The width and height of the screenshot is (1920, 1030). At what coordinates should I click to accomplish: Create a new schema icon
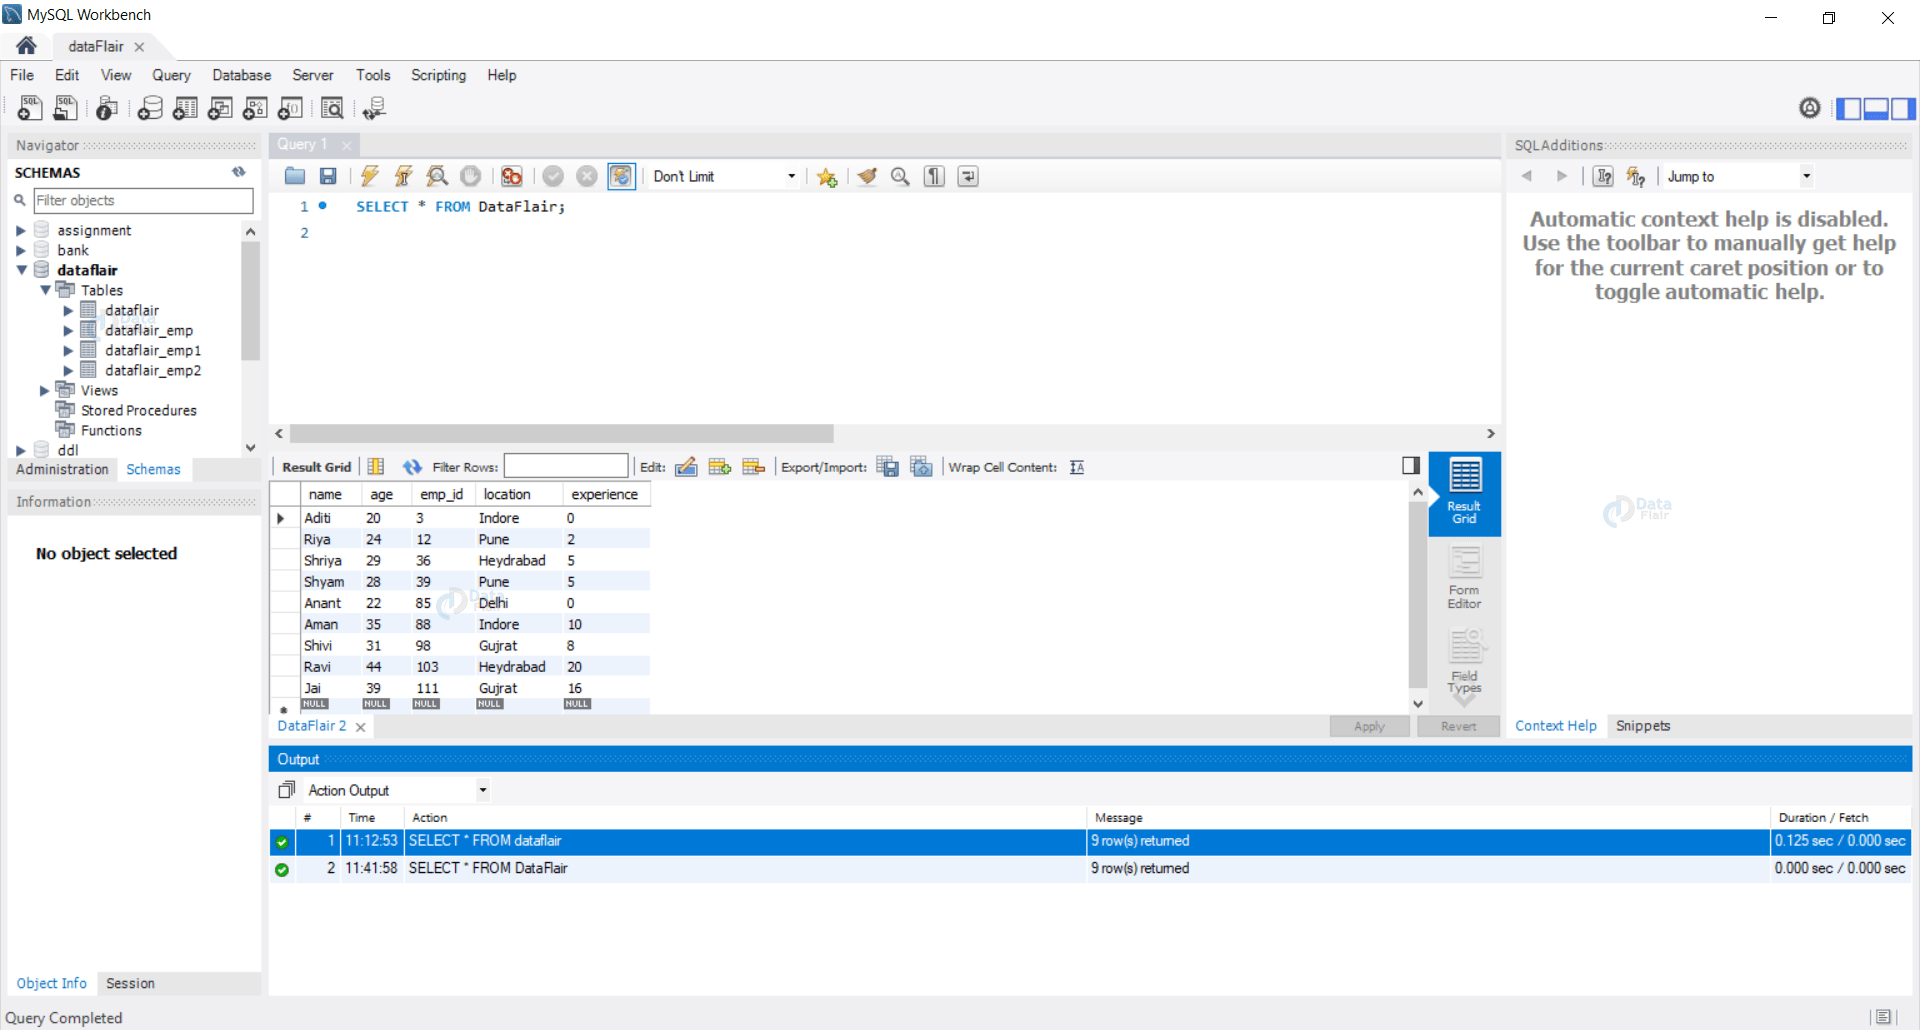[150, 108]
